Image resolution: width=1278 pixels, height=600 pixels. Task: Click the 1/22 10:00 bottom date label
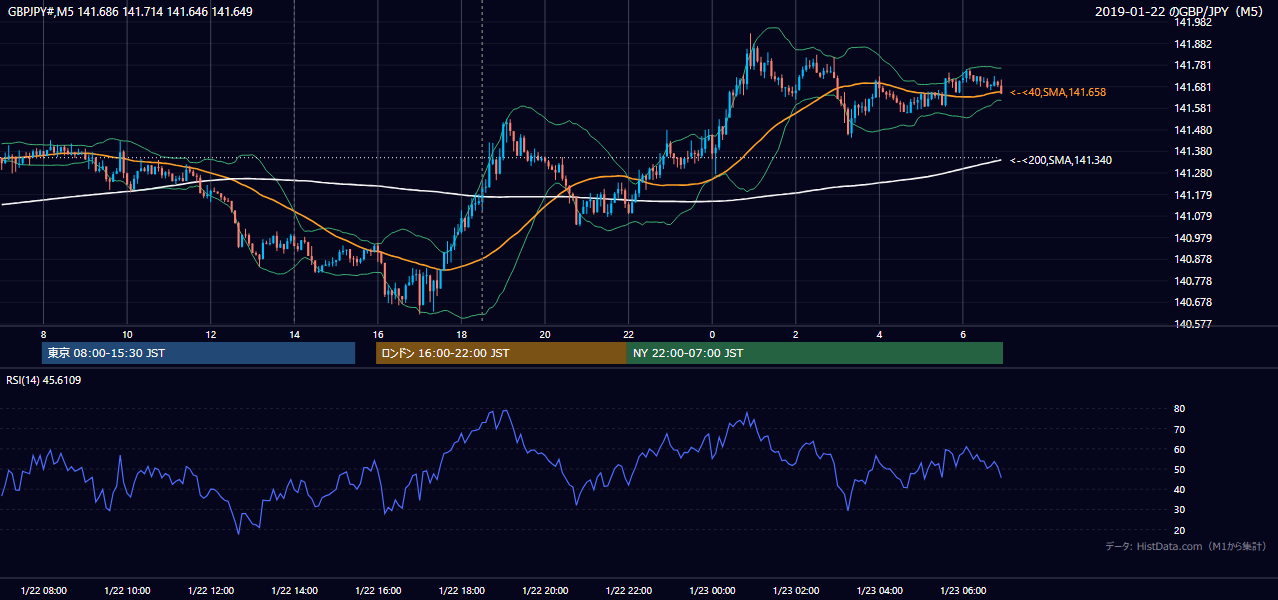pyautogui.click(x=127, y=591)
